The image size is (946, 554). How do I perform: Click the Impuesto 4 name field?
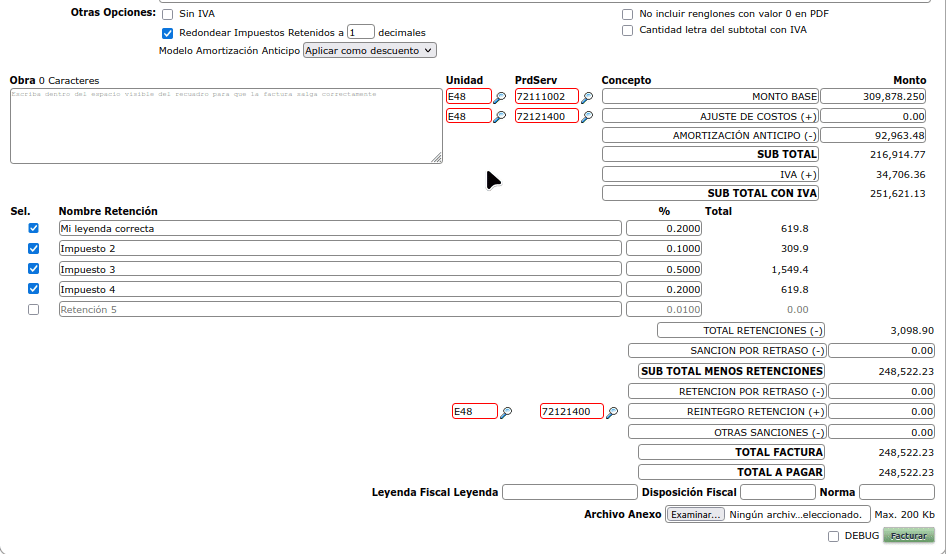(x=340, y=289)
